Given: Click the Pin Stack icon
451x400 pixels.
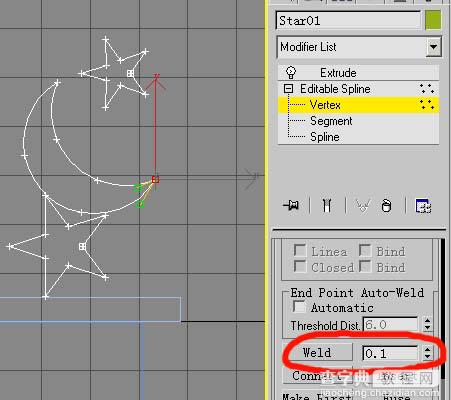Looking at the screenshot, I should point(291,205).
